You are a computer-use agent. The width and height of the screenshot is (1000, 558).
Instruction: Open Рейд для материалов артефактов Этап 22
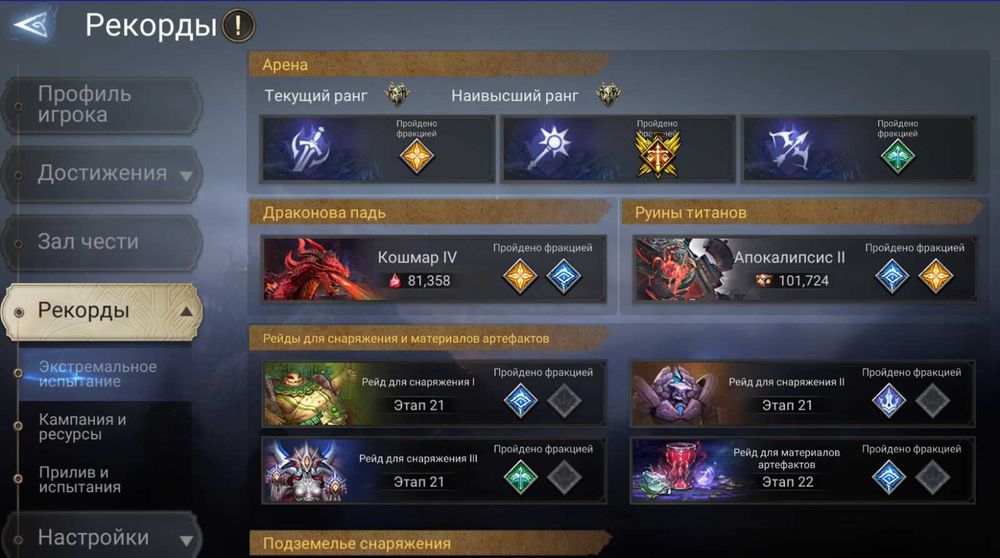[802, 471]
